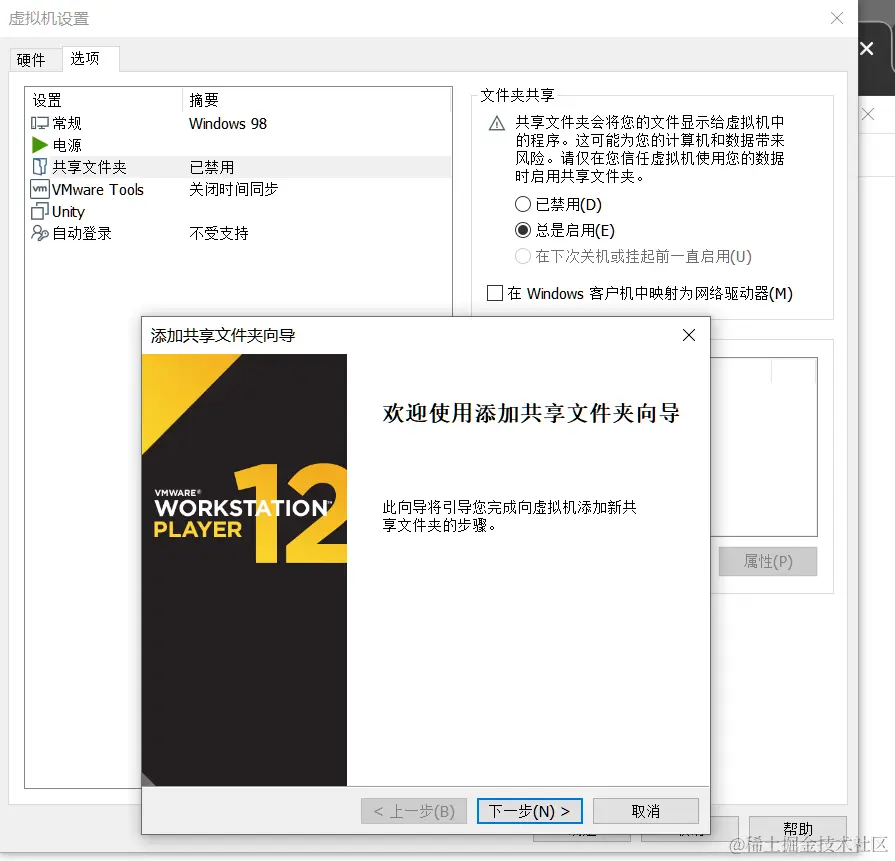Click the 帮助 button
Image resolution: width=895 pixels, height=861 pixels.
pyautogui.click(x=797, y=828)
